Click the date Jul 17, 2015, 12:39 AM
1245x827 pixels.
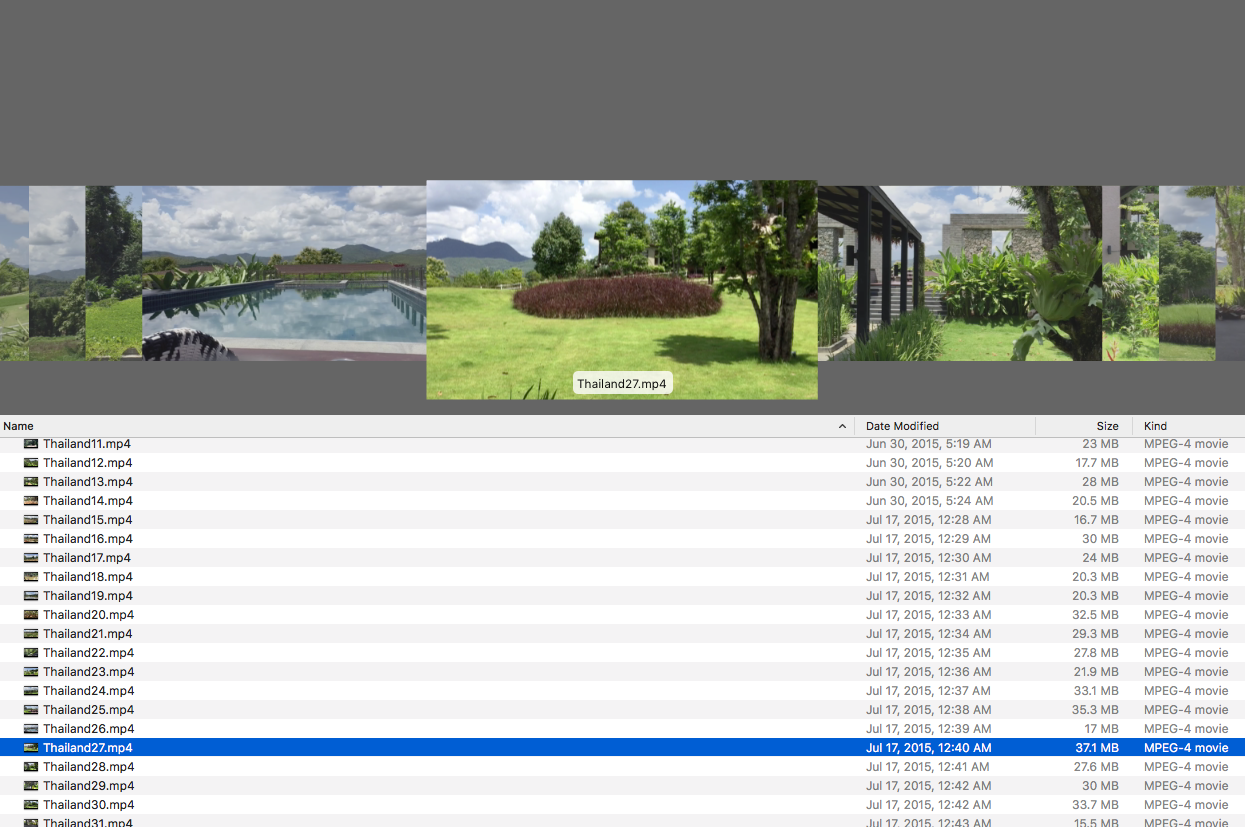(x=929, y=729)
